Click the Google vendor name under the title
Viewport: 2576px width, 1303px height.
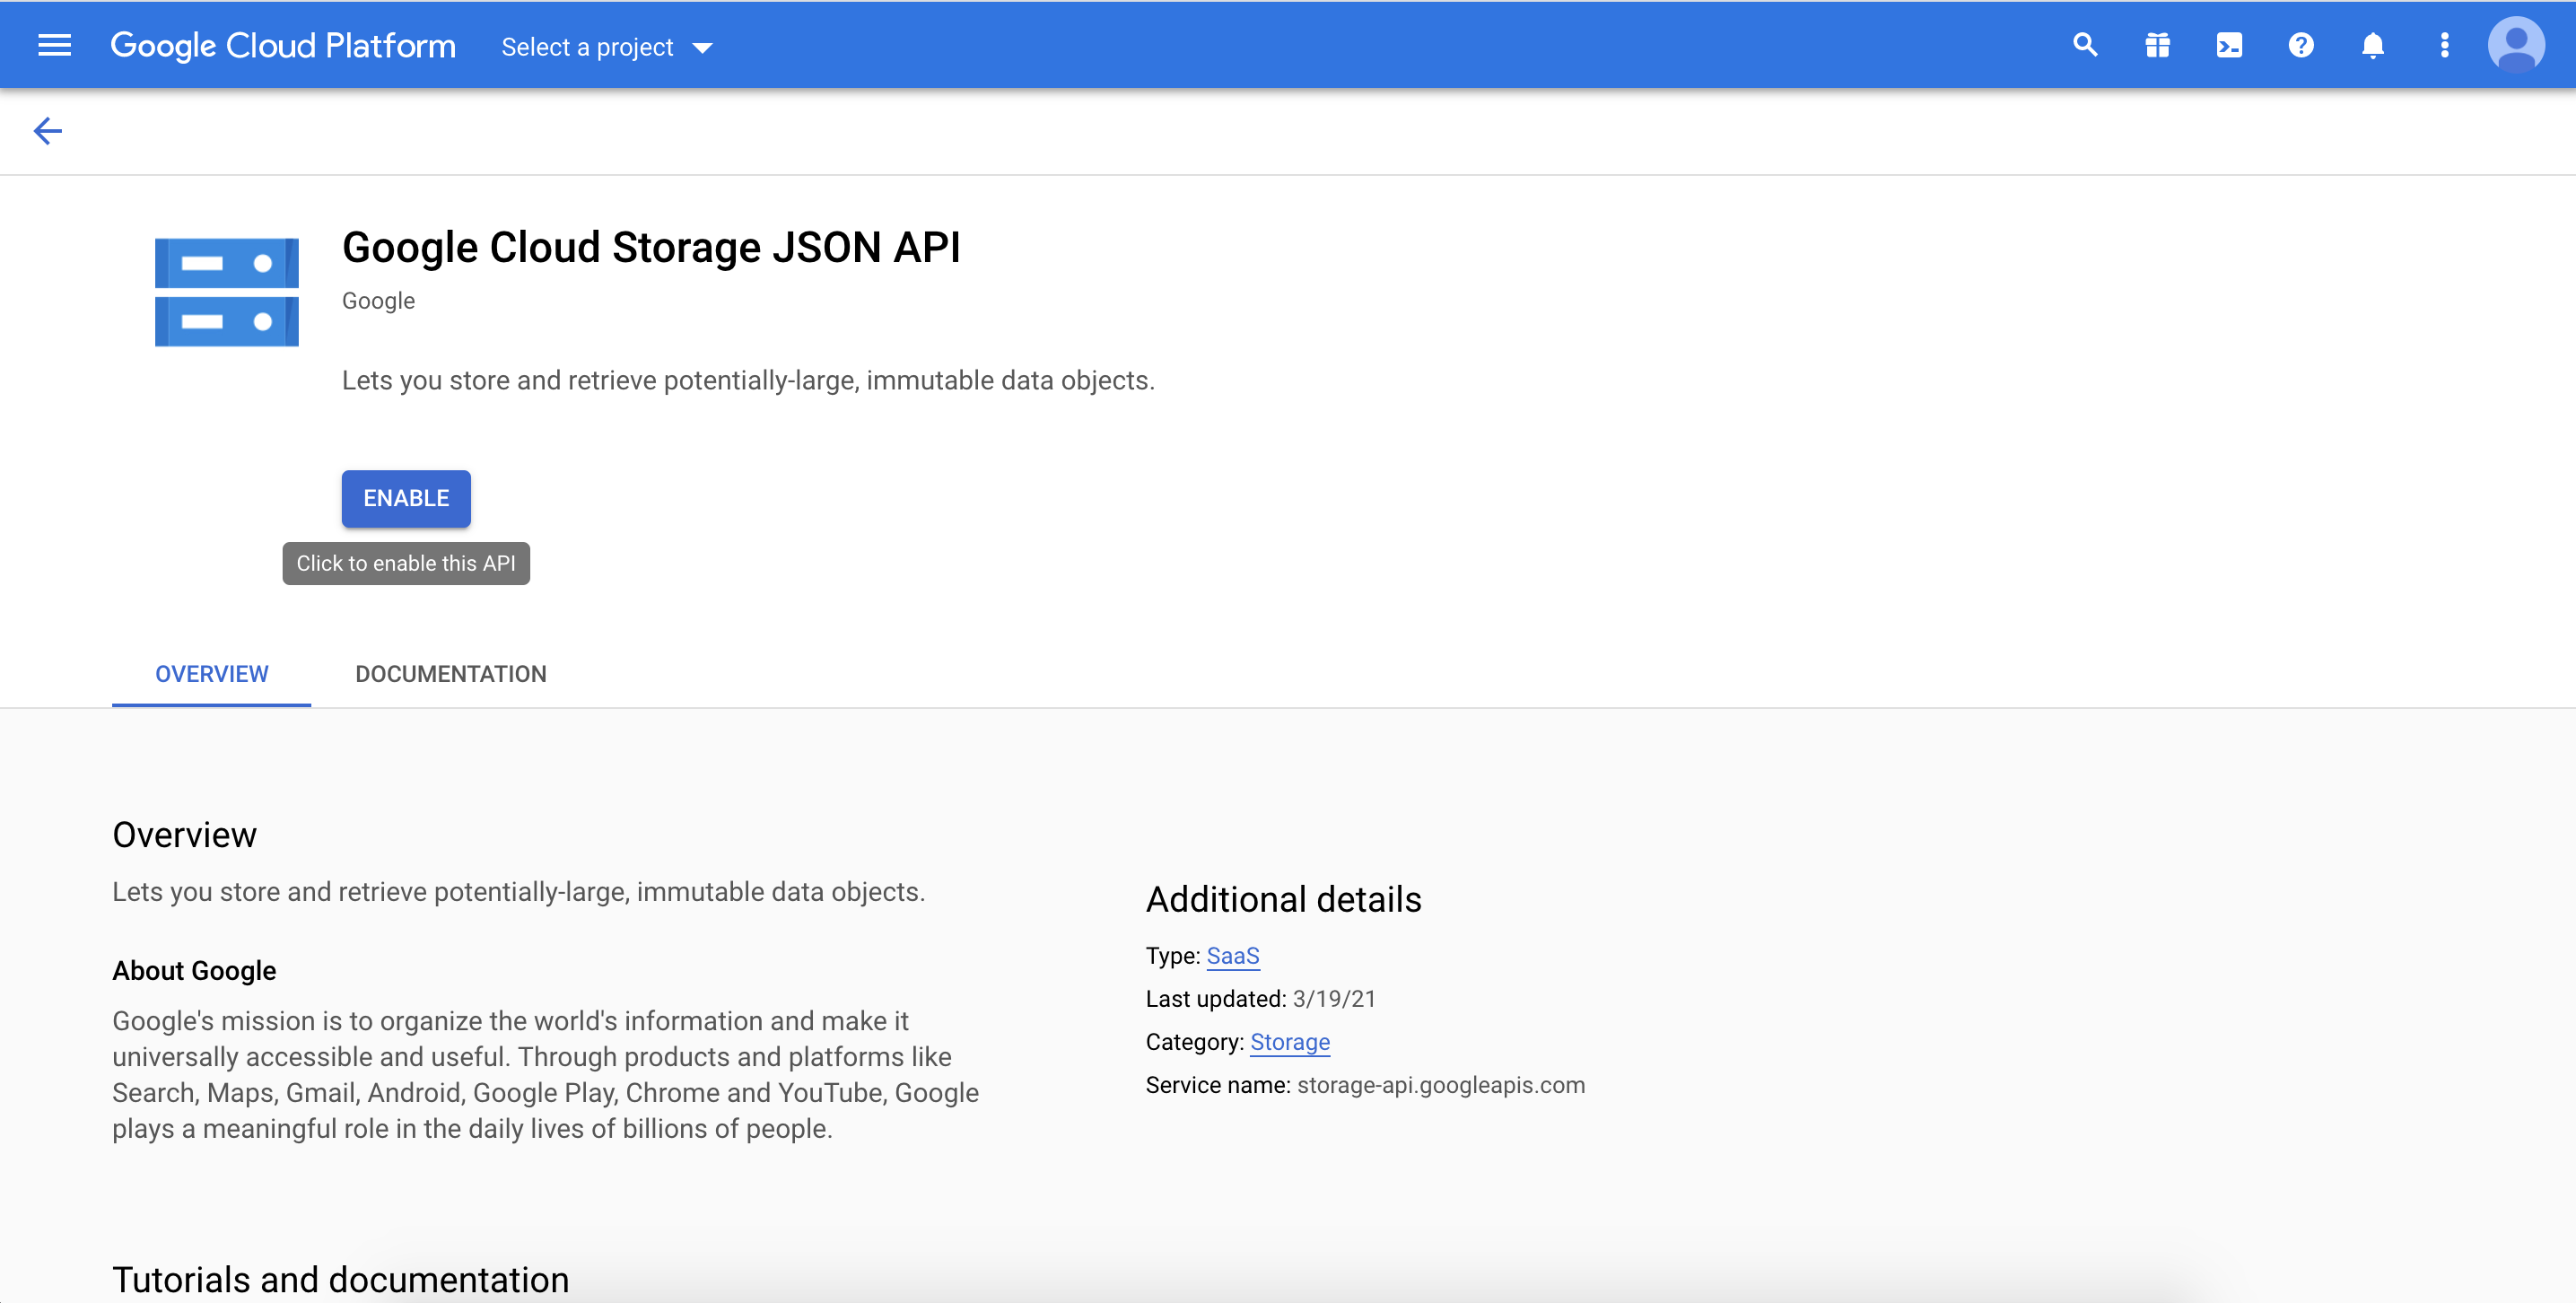click(378, 301)
